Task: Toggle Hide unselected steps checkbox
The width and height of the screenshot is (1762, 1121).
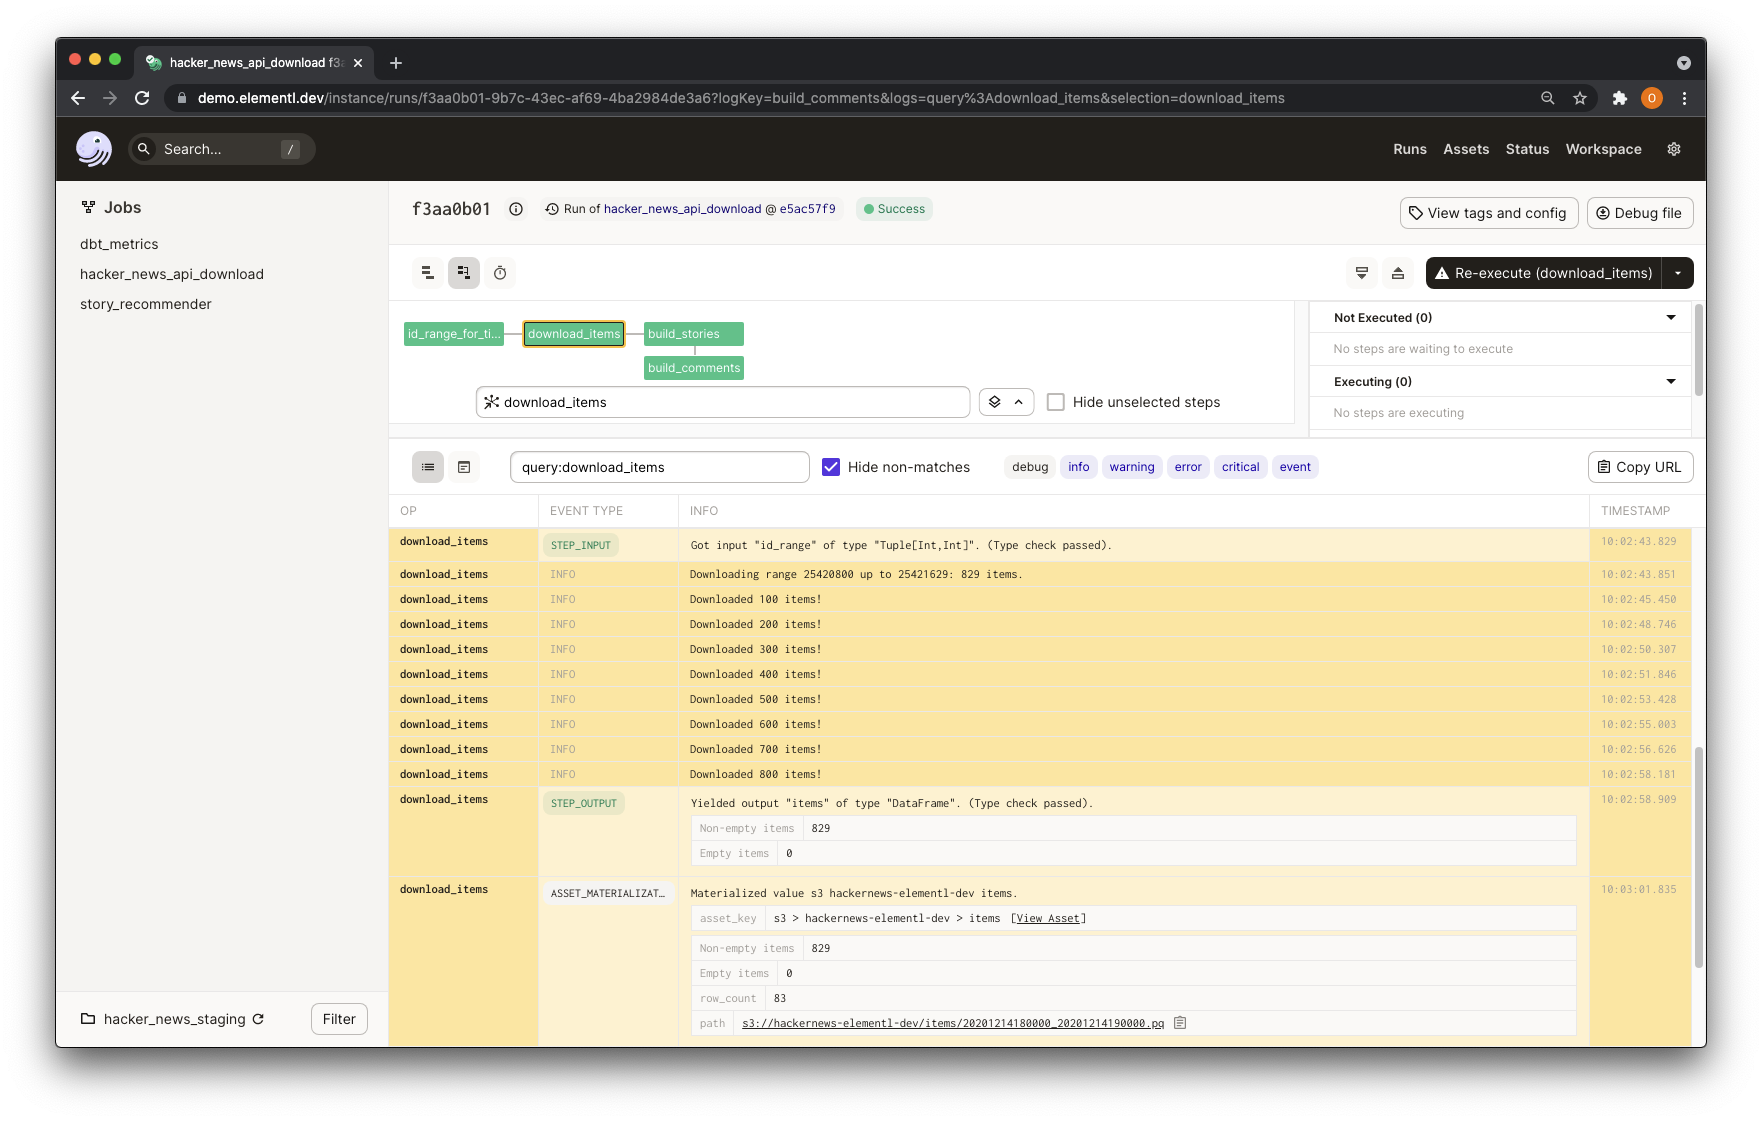Action: point(1056,402)
